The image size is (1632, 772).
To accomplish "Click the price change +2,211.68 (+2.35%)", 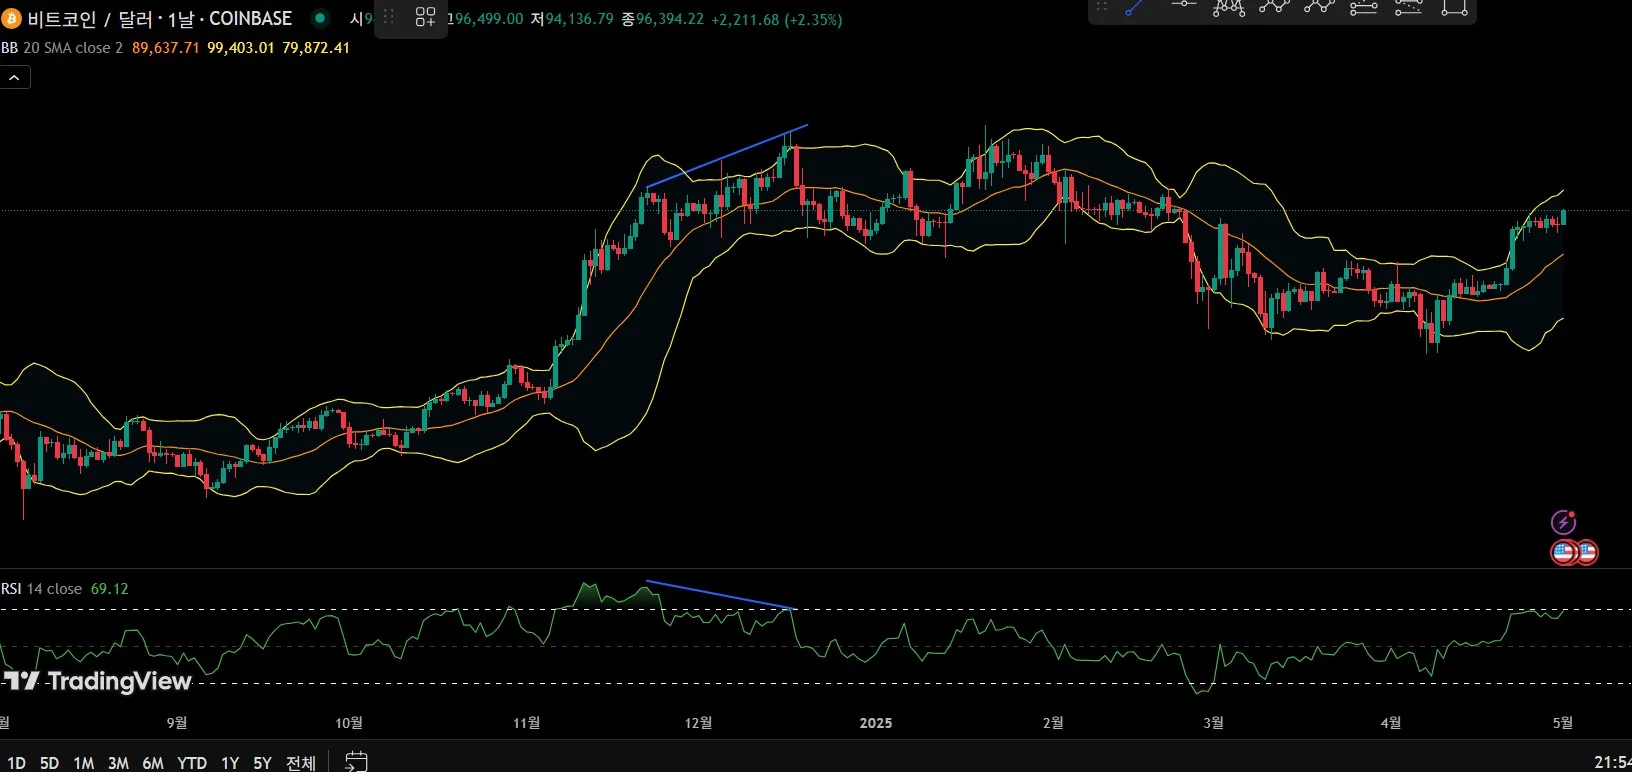I will (777, 19).
